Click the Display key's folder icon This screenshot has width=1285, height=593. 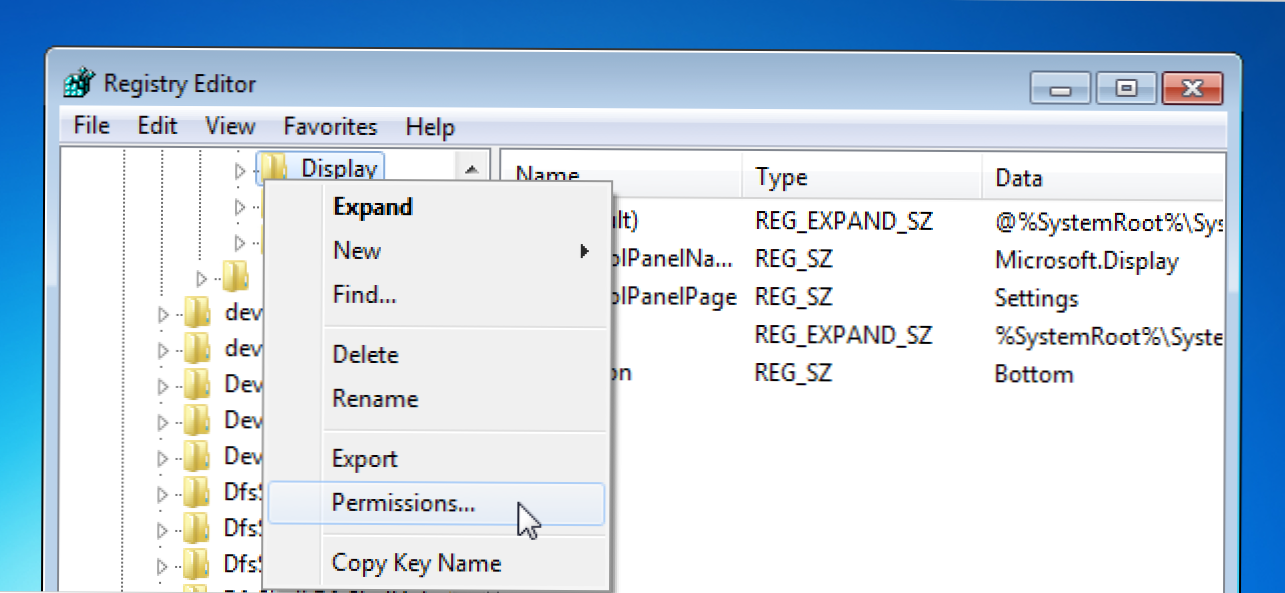[275, 169]
